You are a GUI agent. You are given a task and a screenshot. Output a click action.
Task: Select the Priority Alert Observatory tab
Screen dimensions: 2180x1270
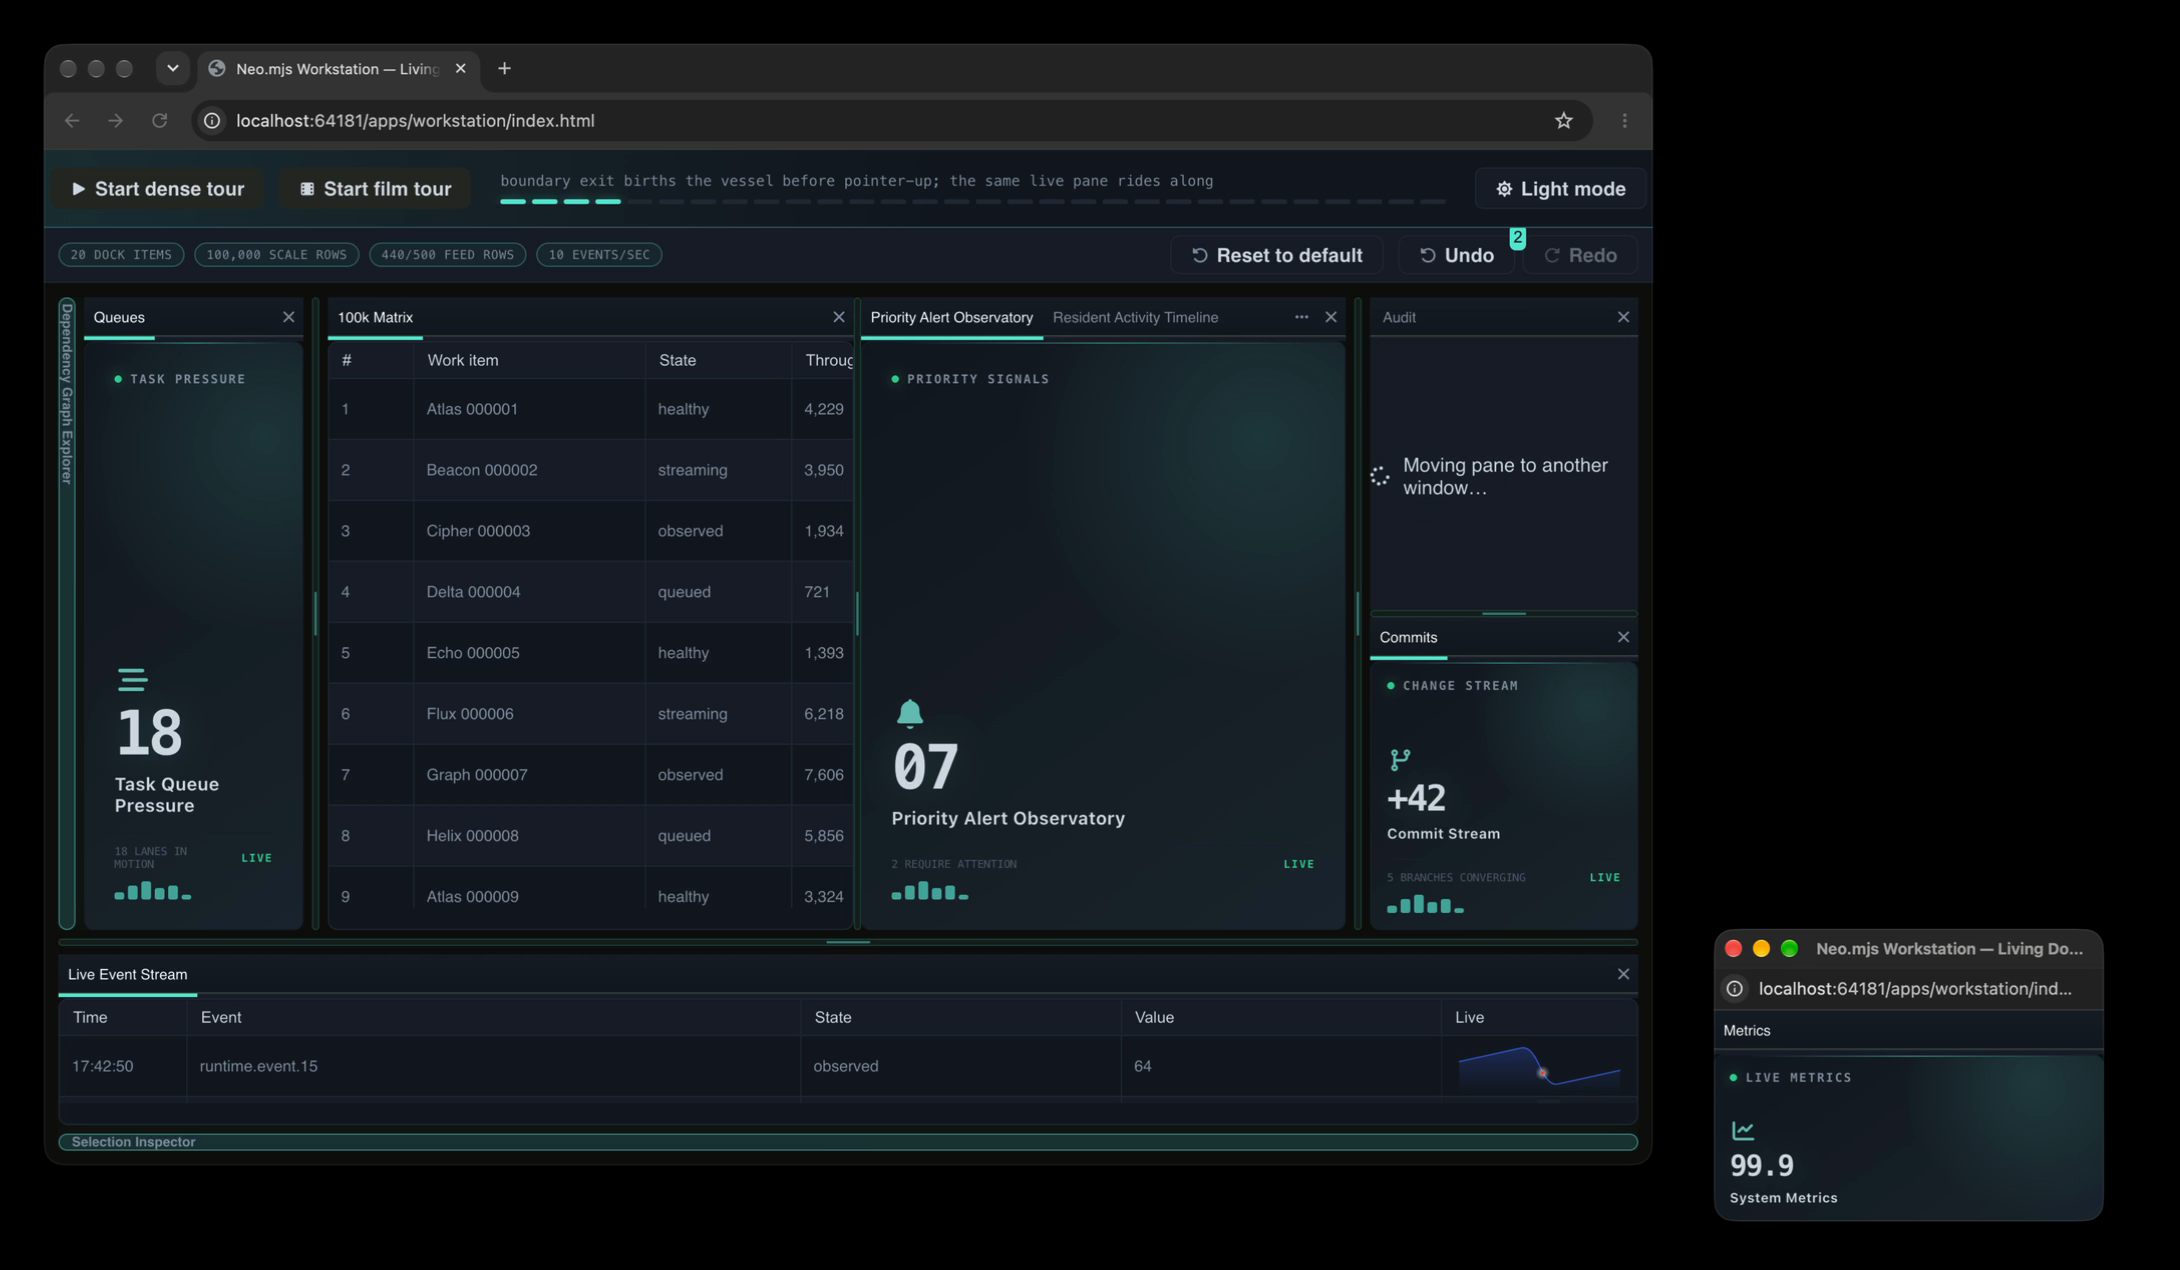(951, 317)
